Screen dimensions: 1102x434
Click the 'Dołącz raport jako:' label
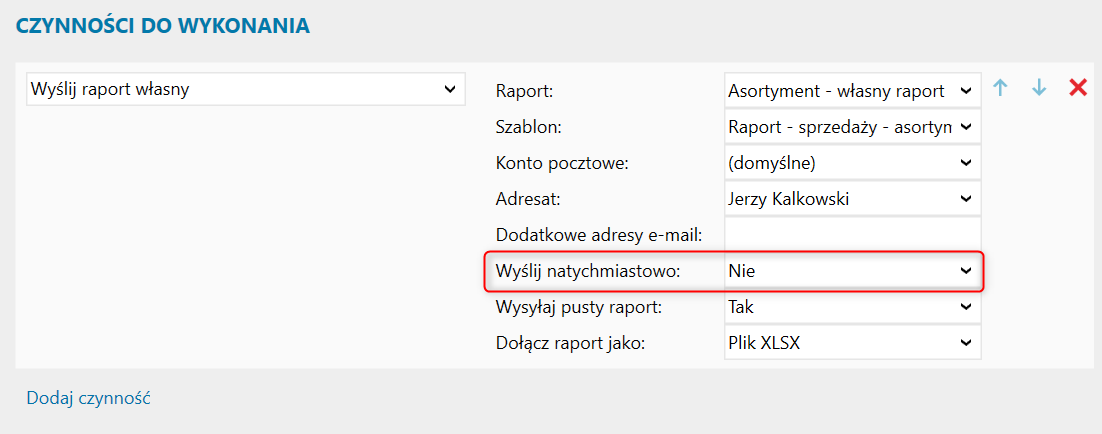click(x=571, y=344)
